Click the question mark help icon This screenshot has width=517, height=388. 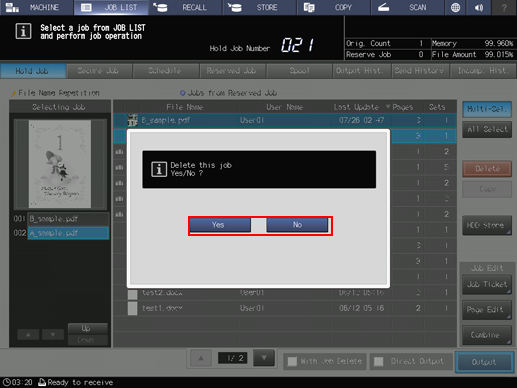[504, 7]
